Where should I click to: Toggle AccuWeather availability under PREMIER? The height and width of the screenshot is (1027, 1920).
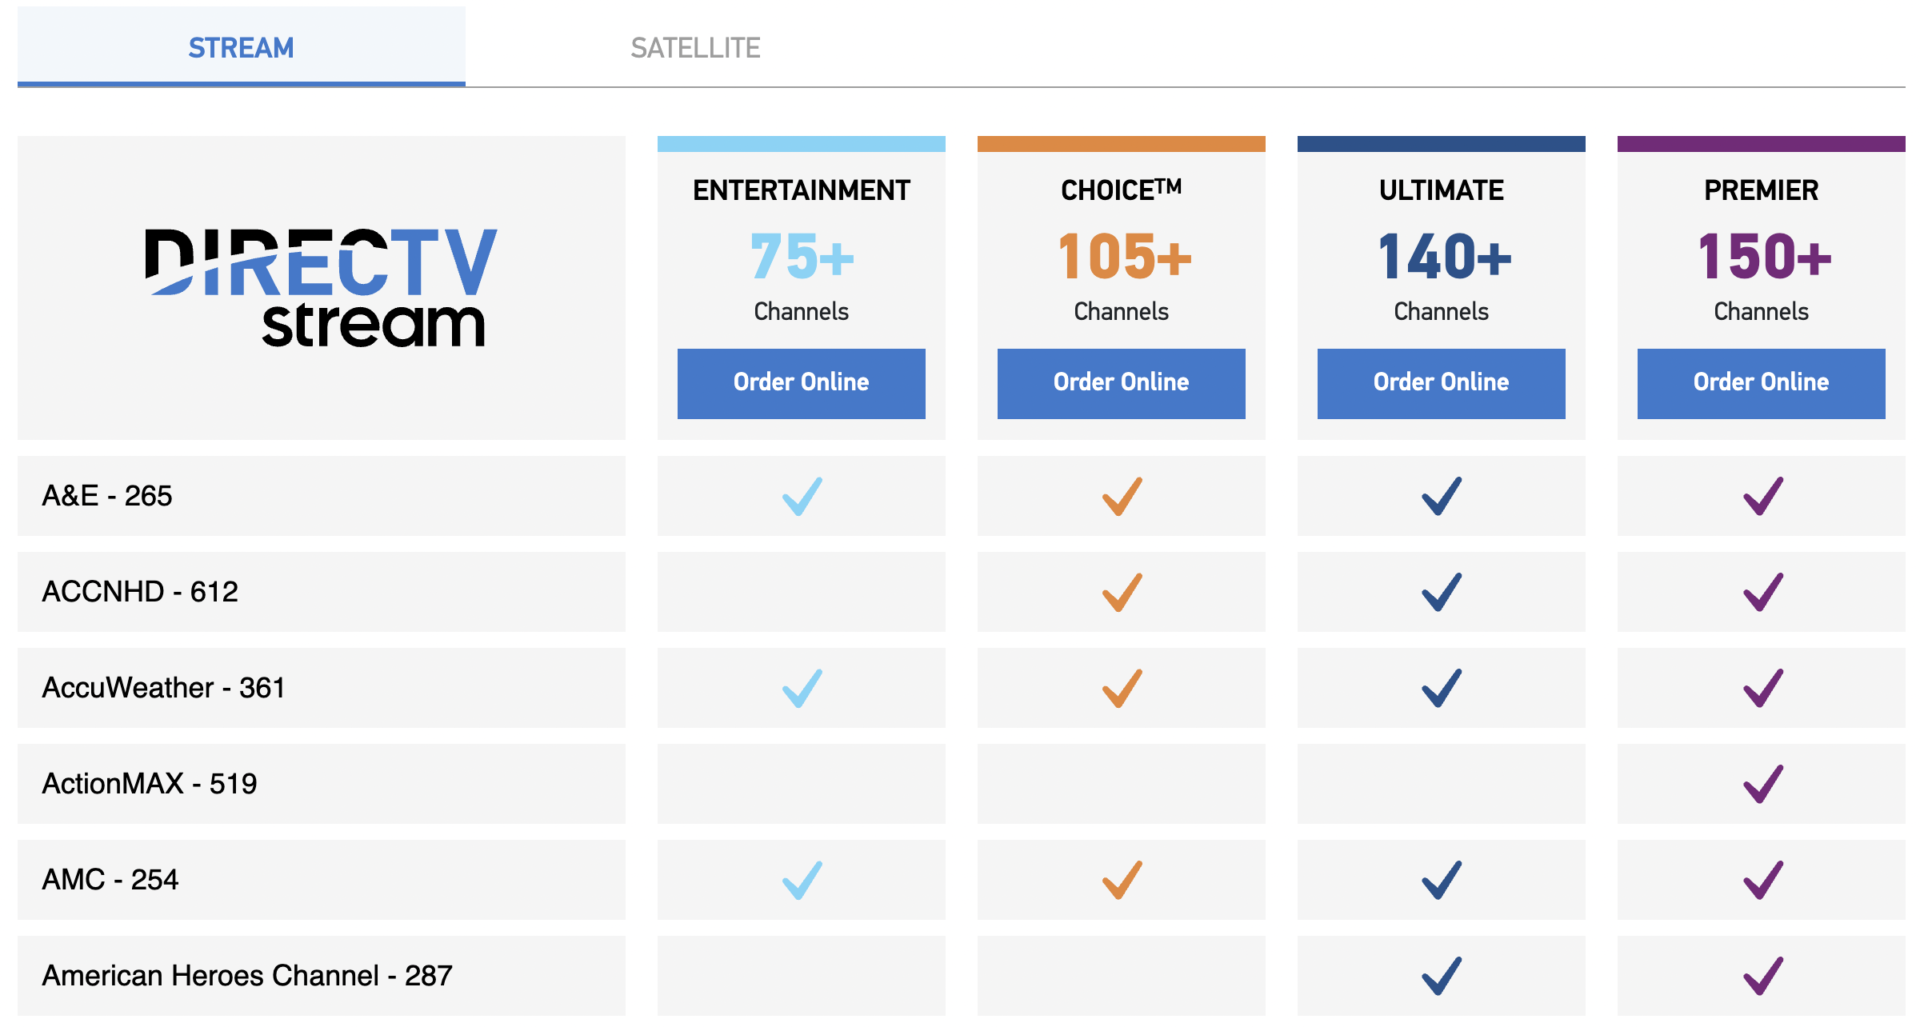click(1760, 688)
